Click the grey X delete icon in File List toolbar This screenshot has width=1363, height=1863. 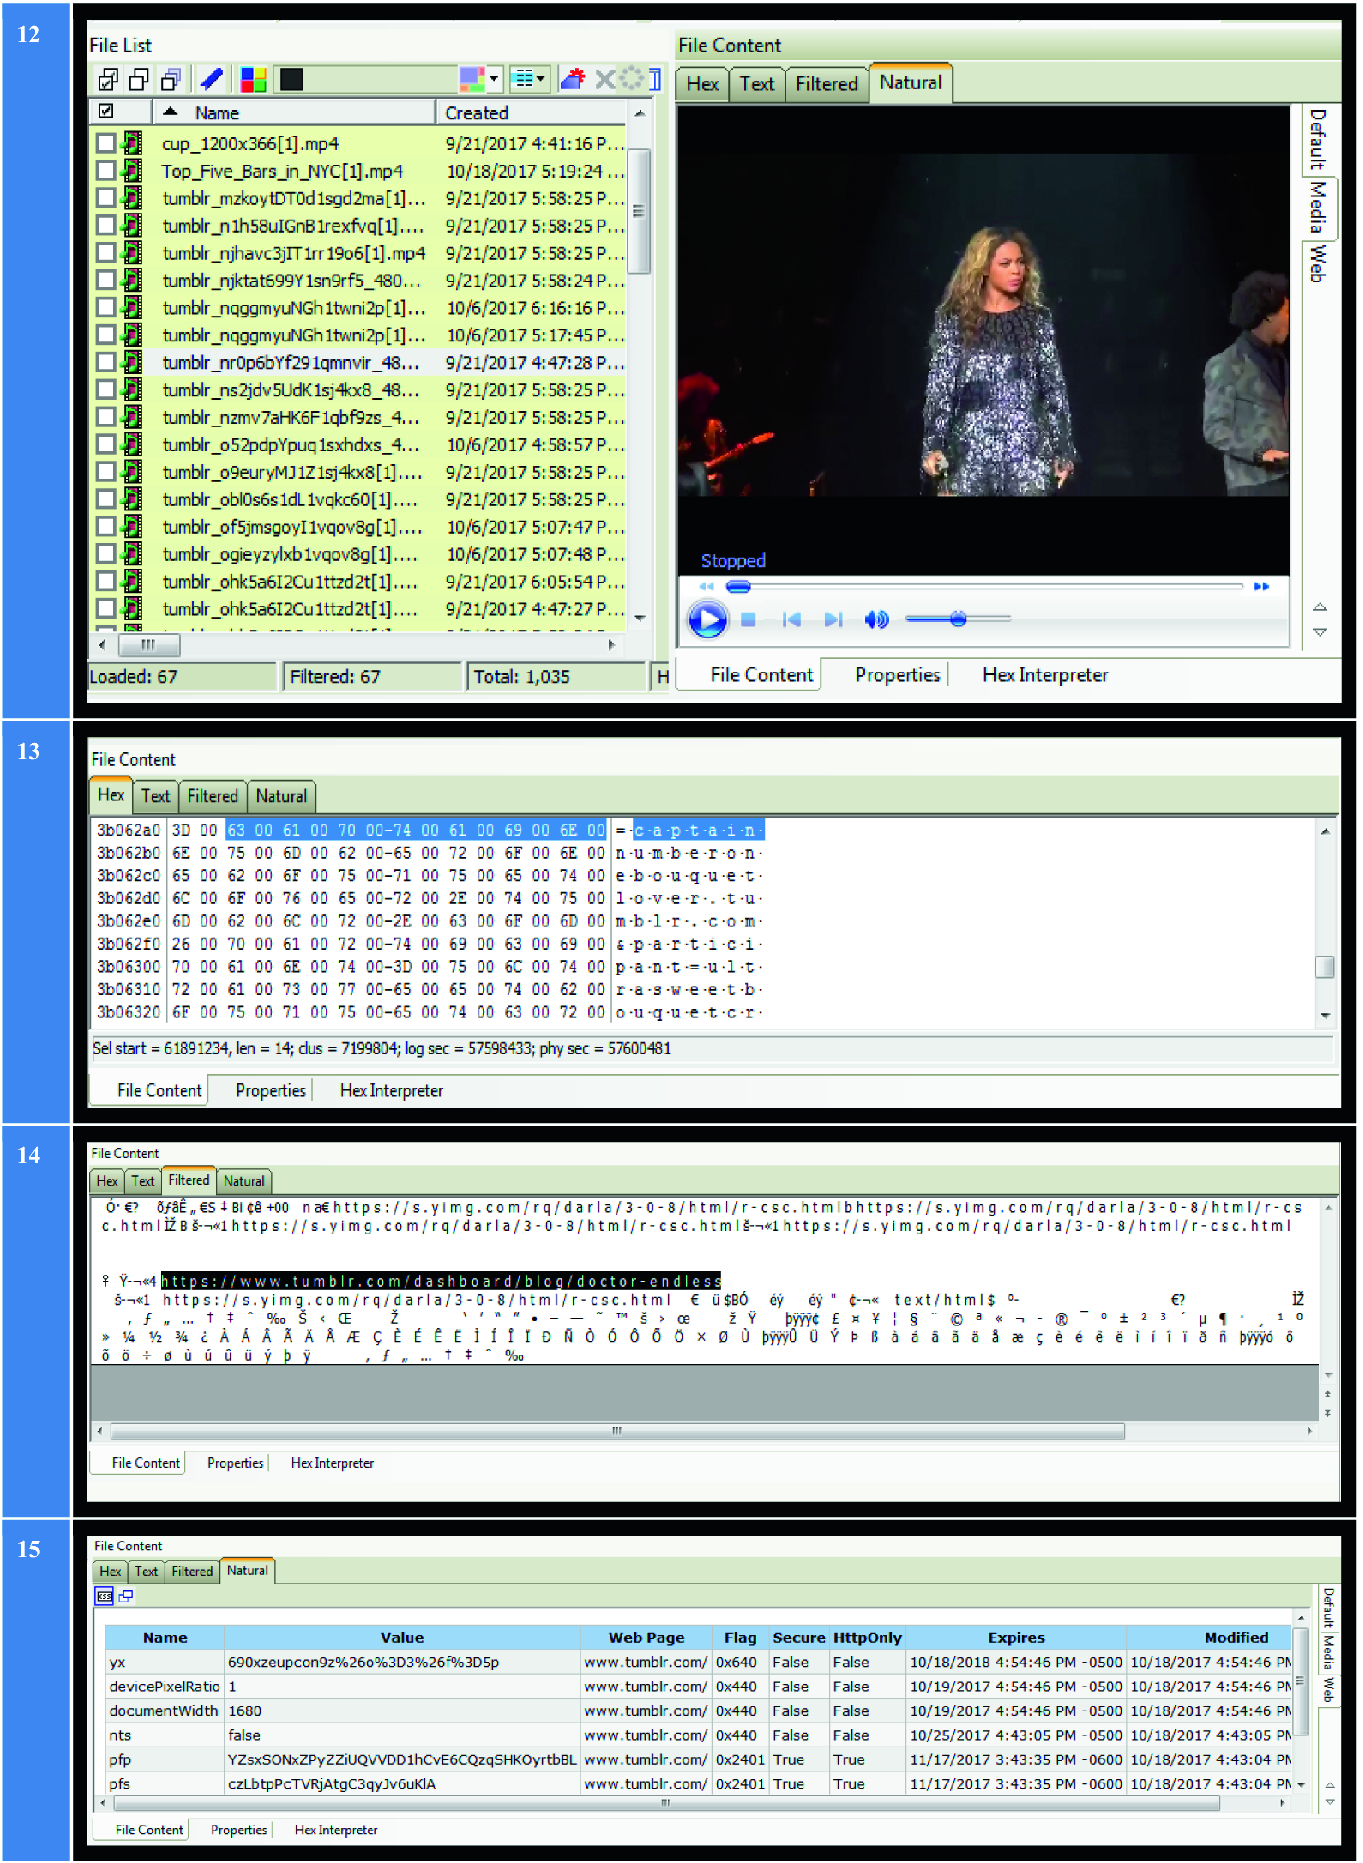(x=605, y=79)
